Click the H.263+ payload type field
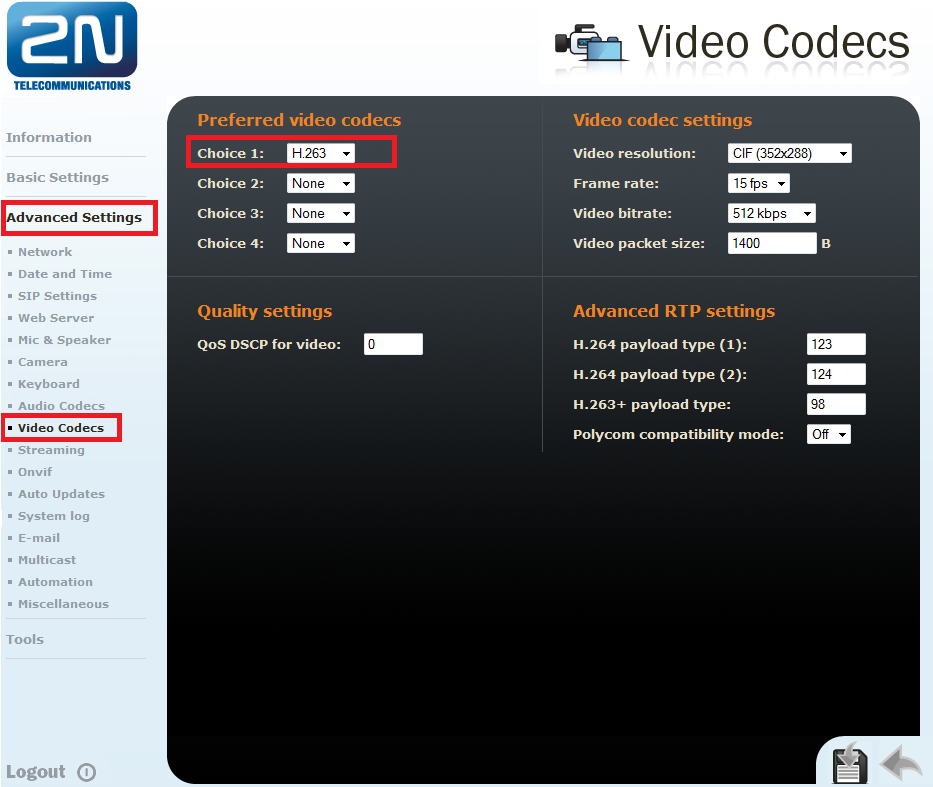 pos(836,404)
